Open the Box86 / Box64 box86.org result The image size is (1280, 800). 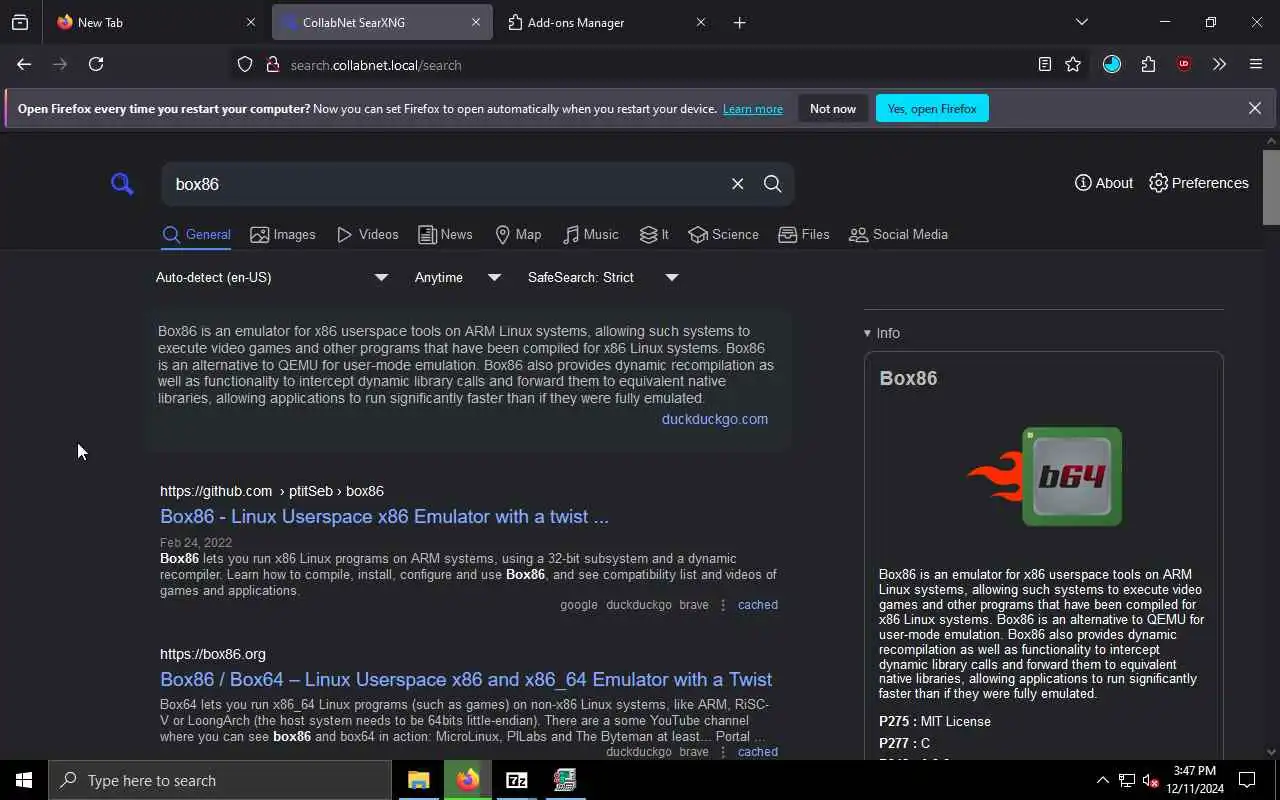[x=466, y=679]
